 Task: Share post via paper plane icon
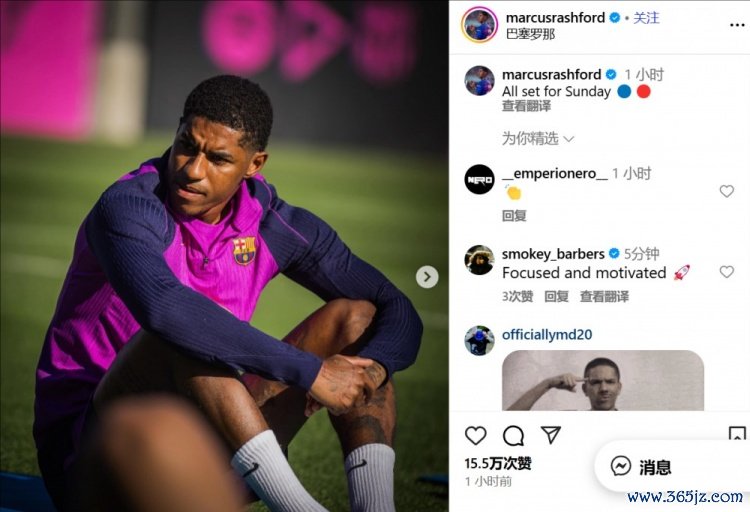[x=551, y=434]
